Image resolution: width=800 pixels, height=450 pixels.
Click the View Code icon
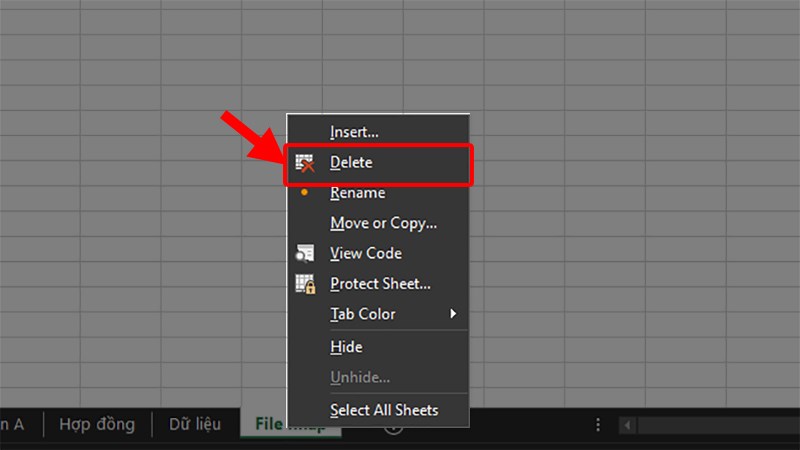pyautogui.click(x=305, y=254)
